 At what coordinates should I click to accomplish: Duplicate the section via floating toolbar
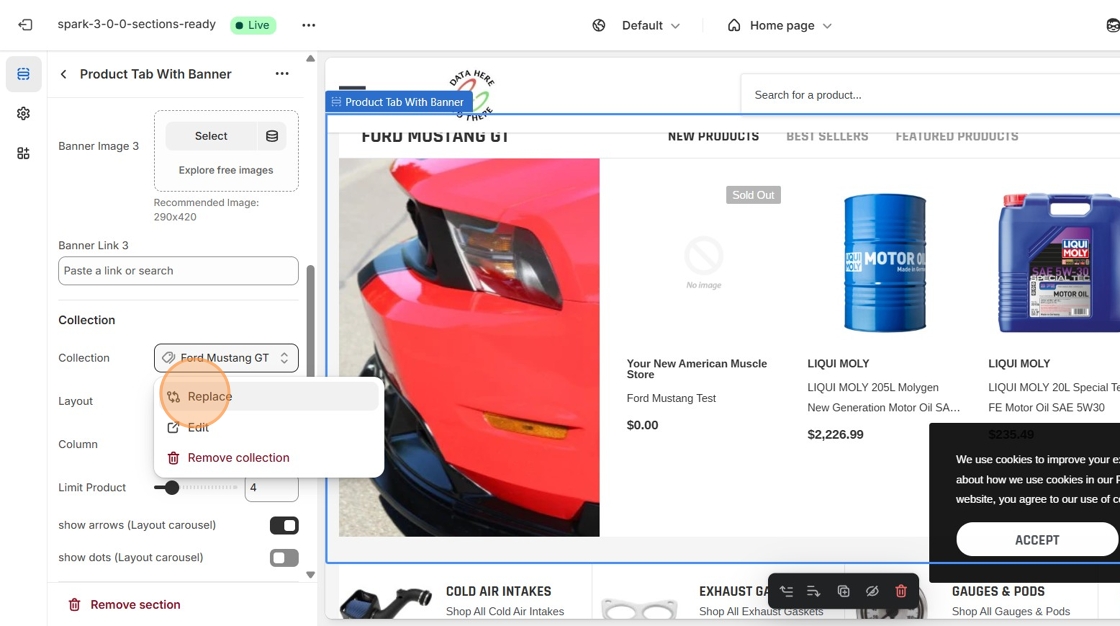pyautogui.click(x=844, y=591)
